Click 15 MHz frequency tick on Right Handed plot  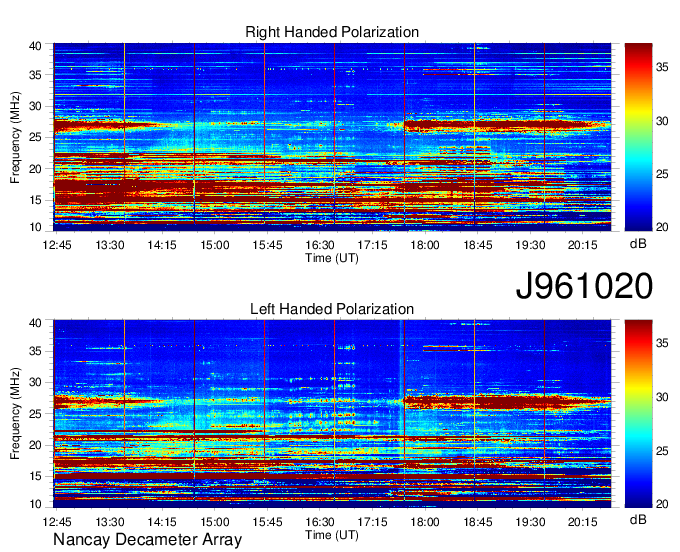coord(35,200)
